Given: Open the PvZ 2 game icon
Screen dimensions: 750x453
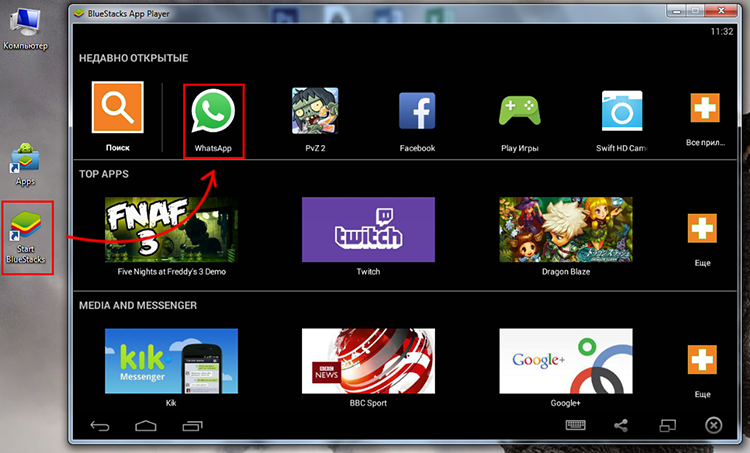Looking at the screenshot, I should click(315, 111).
